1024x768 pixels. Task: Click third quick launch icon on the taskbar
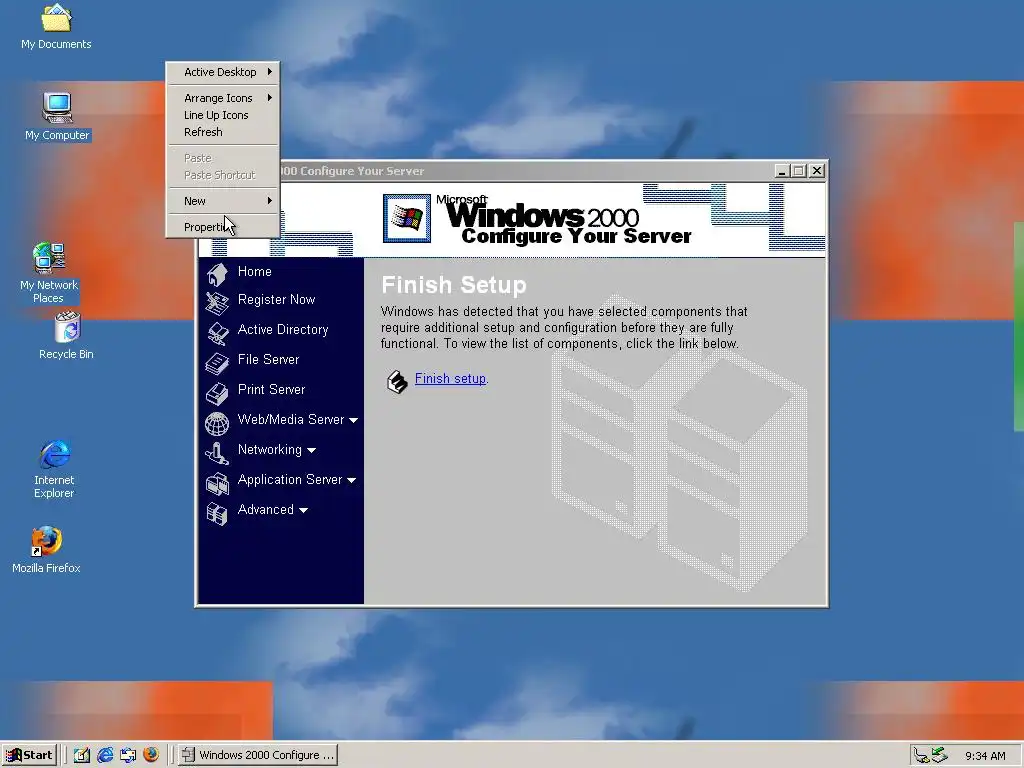[x=128, y=755]
